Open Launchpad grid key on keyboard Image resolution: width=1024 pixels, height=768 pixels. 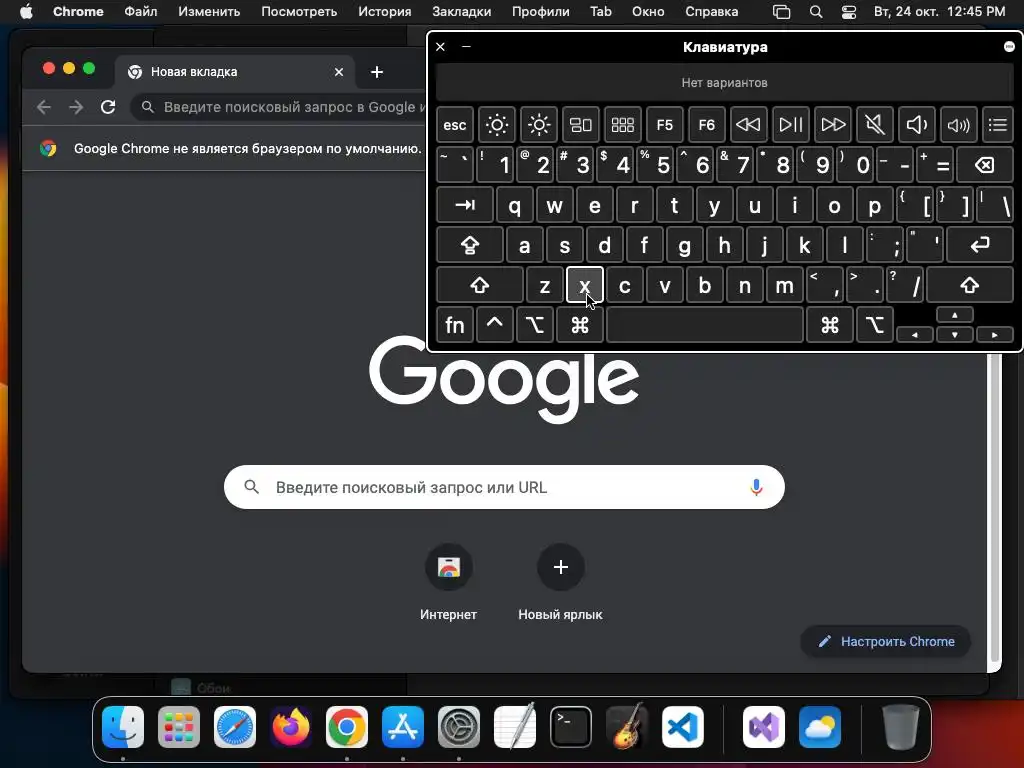tap(622, 125)
